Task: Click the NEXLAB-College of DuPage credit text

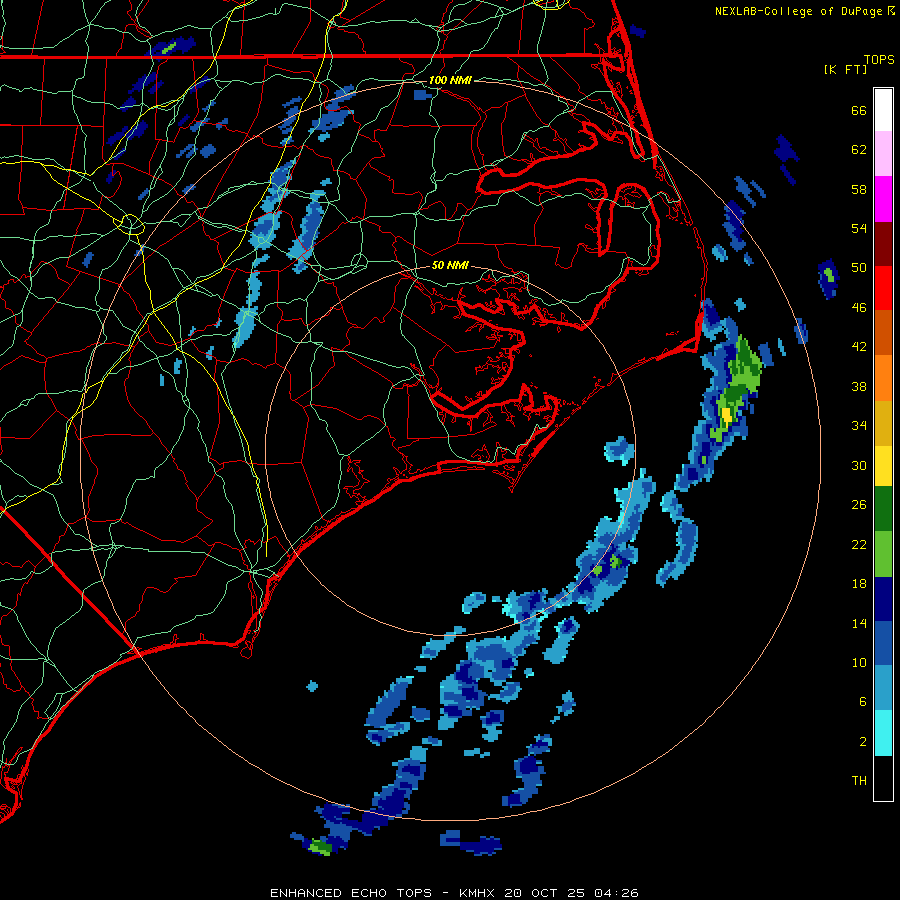Action: tap(798, 11)
